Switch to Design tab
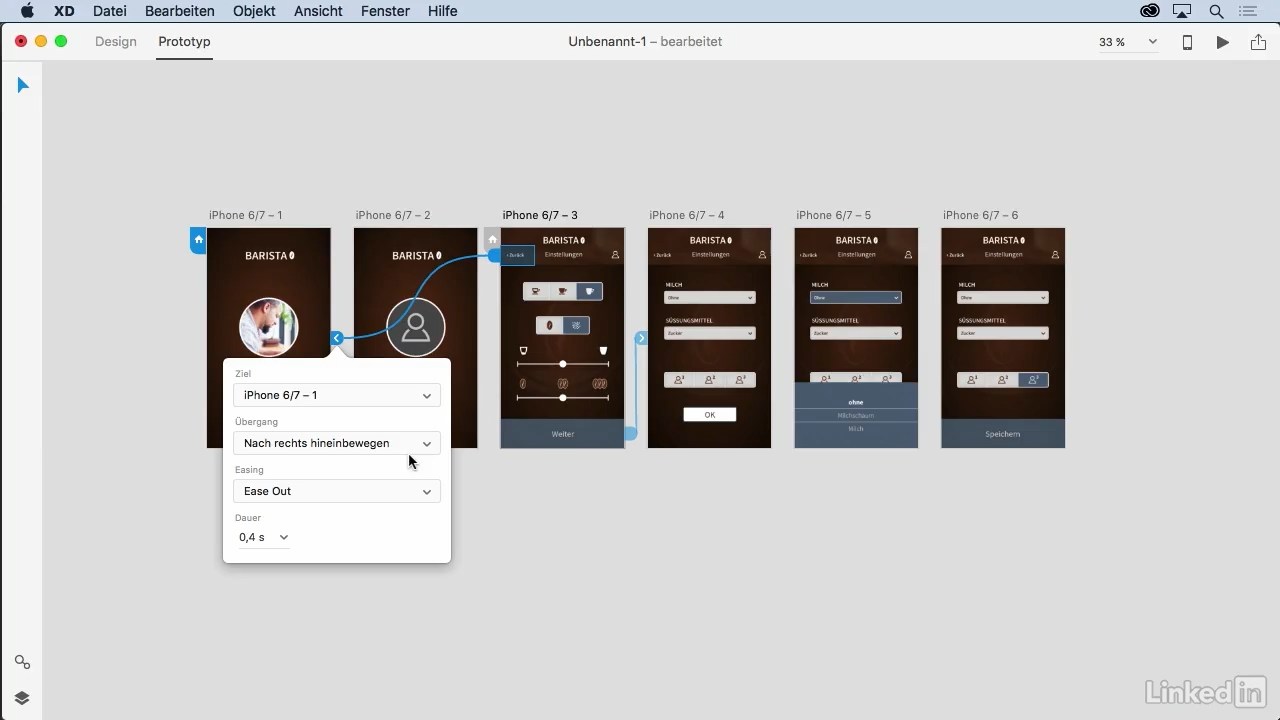 coord(116,42)
